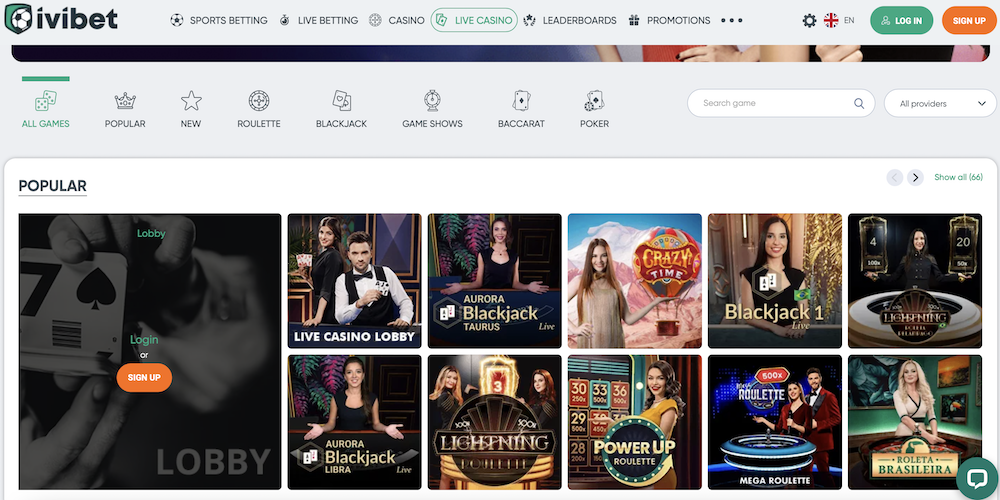The height and width of the screenshot is (500, 1000).
Task: Open settings gear icon in header
Action: (809, 20)
